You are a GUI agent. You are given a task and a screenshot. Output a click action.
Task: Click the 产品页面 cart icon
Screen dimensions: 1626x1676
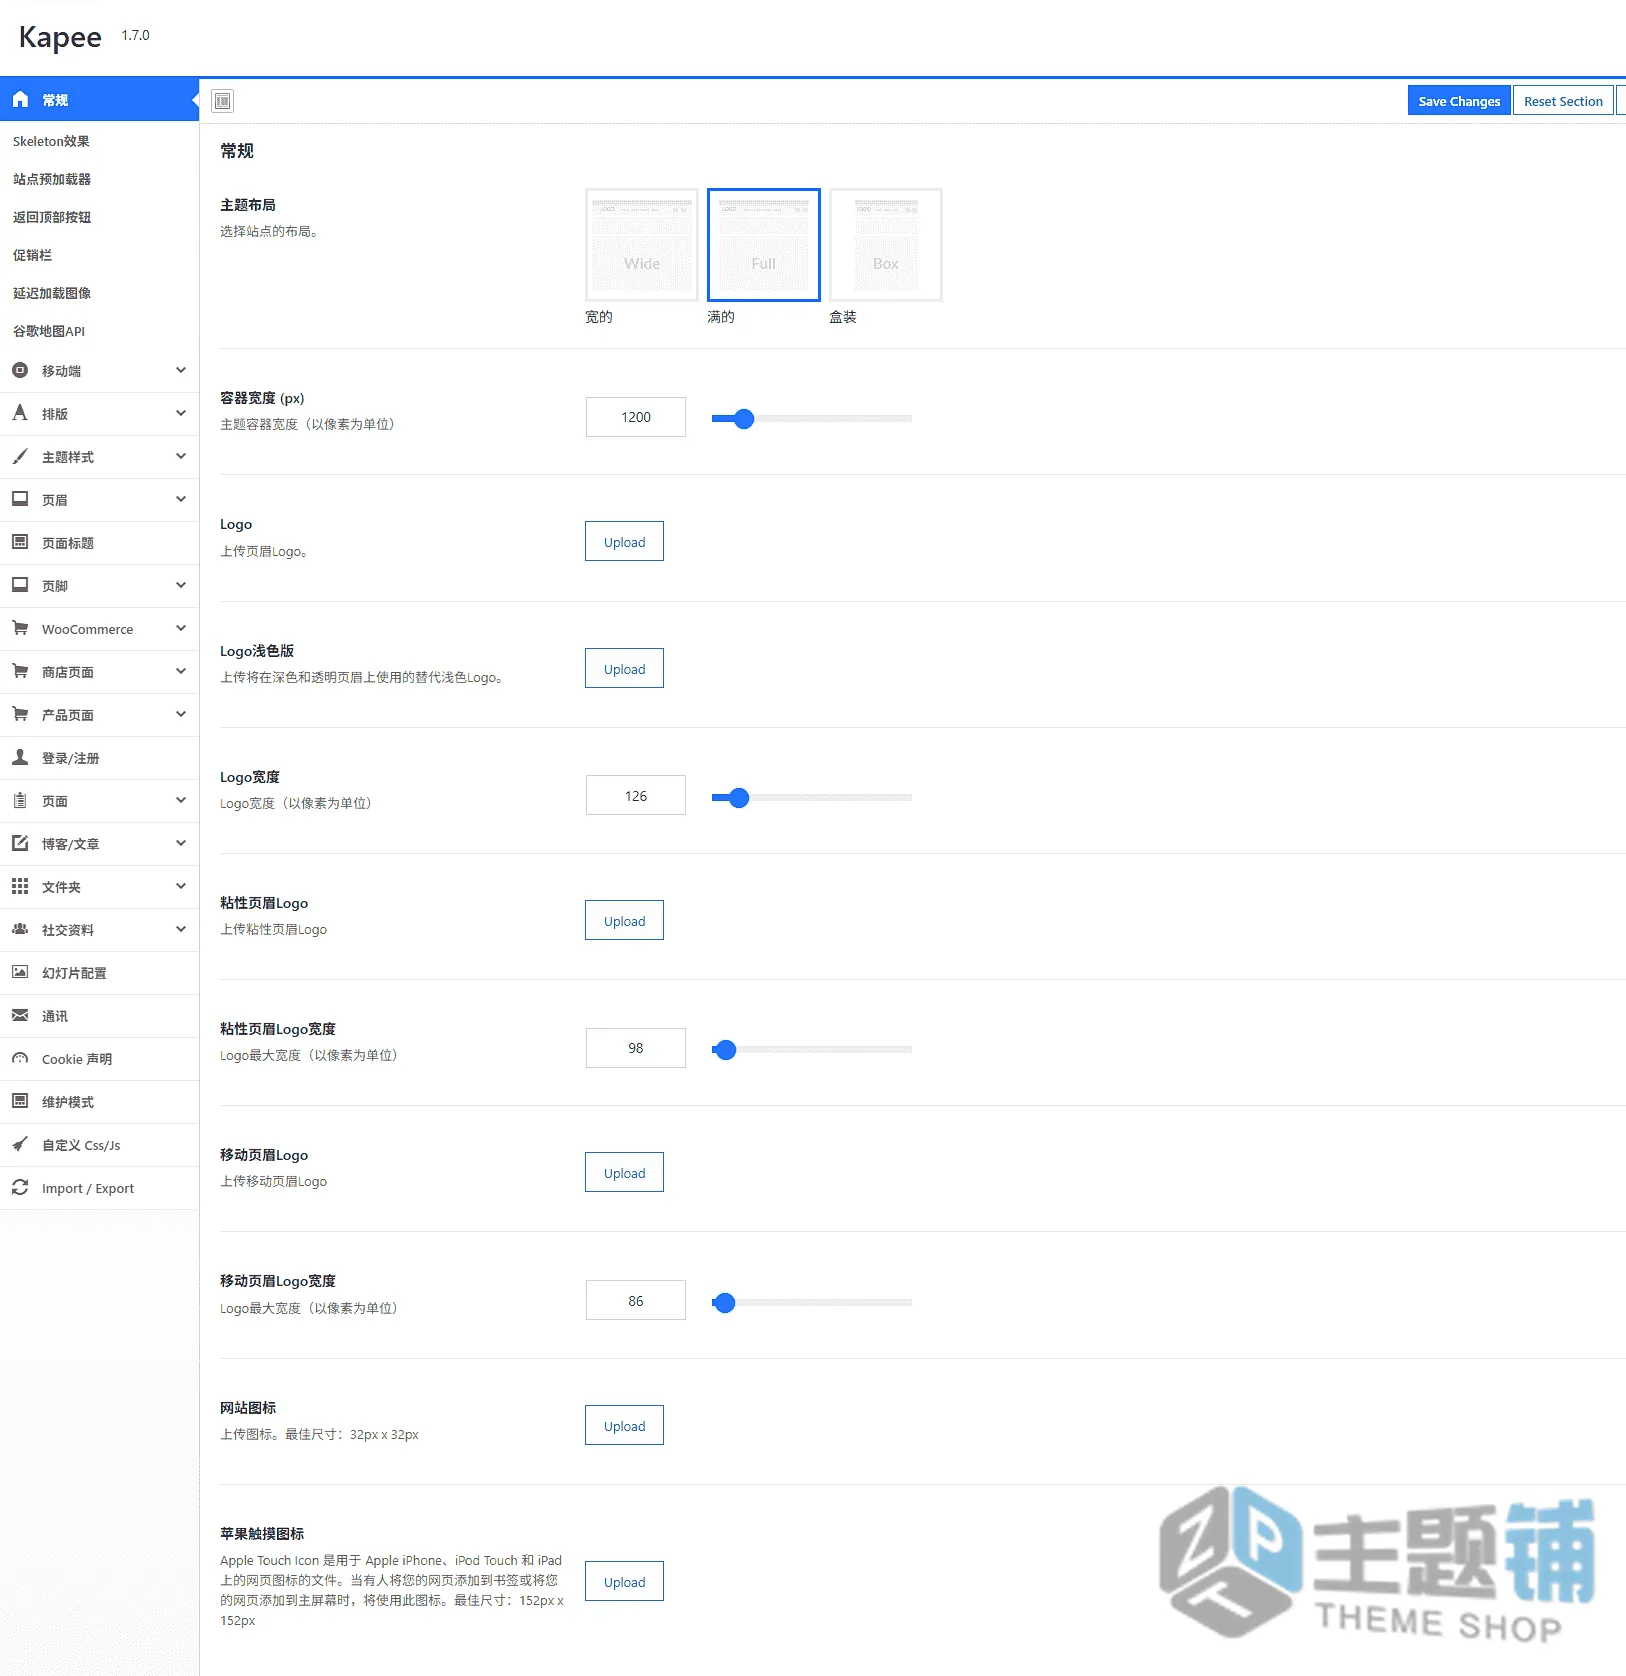pos(20,714)
